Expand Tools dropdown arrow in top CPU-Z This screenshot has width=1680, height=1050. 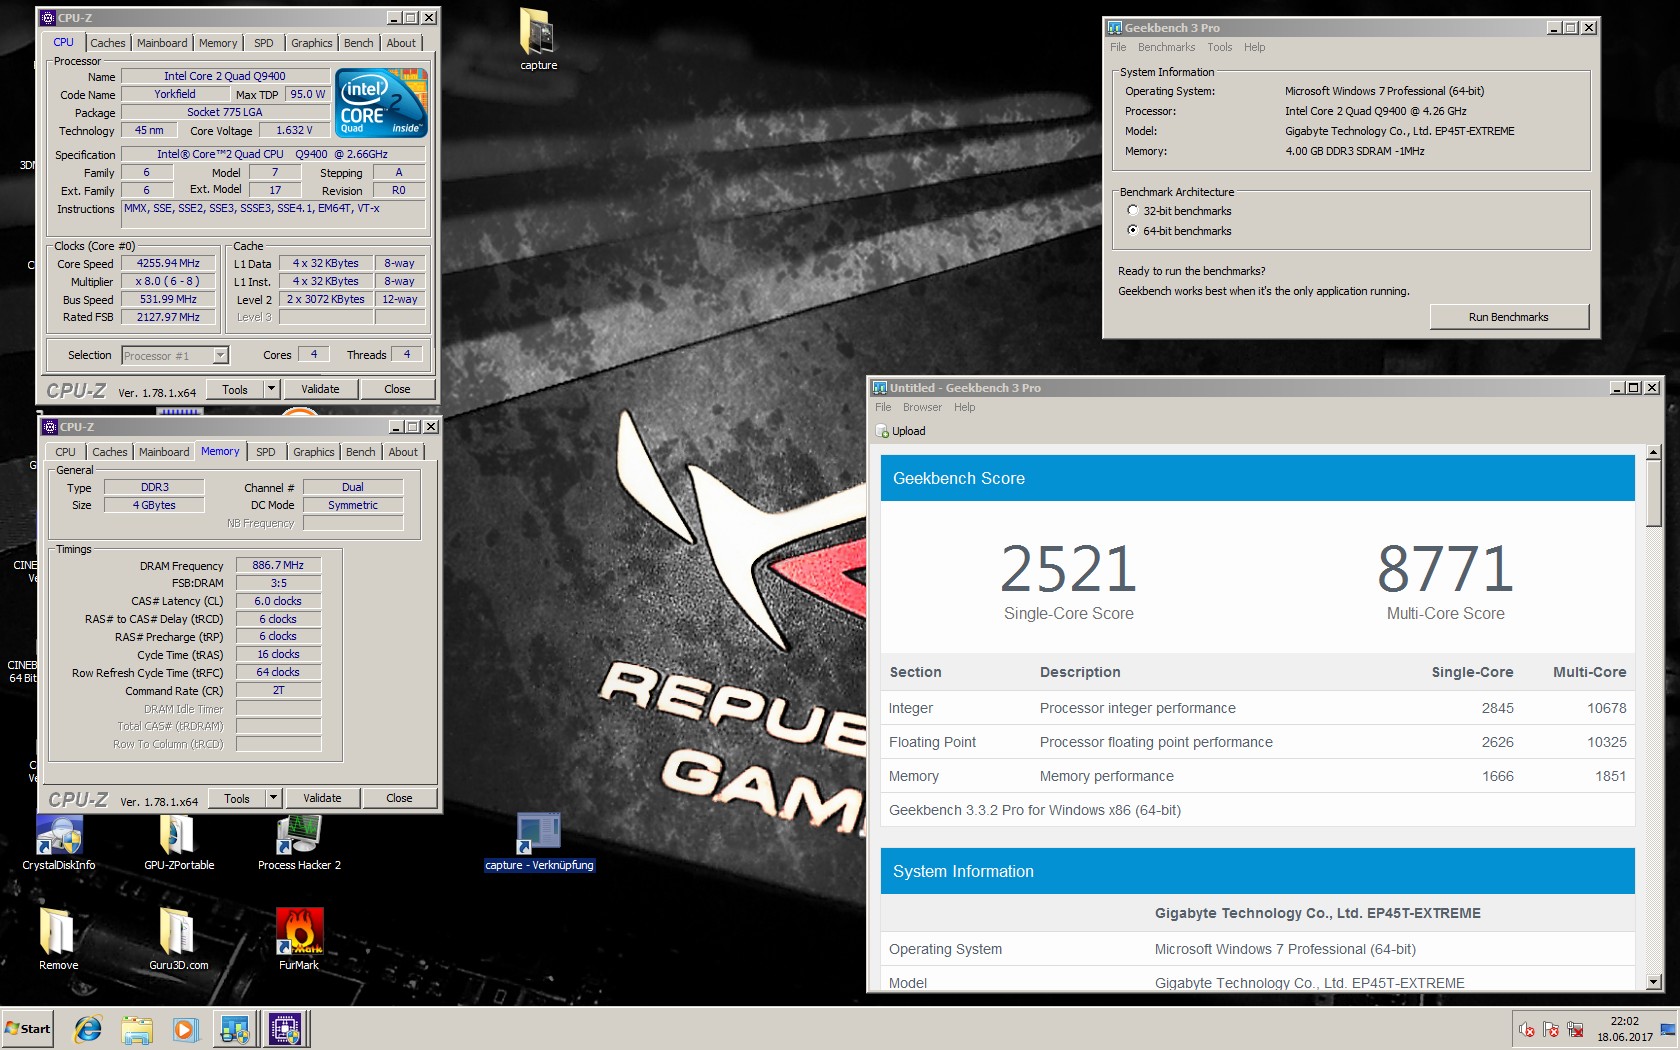[271, 389]
